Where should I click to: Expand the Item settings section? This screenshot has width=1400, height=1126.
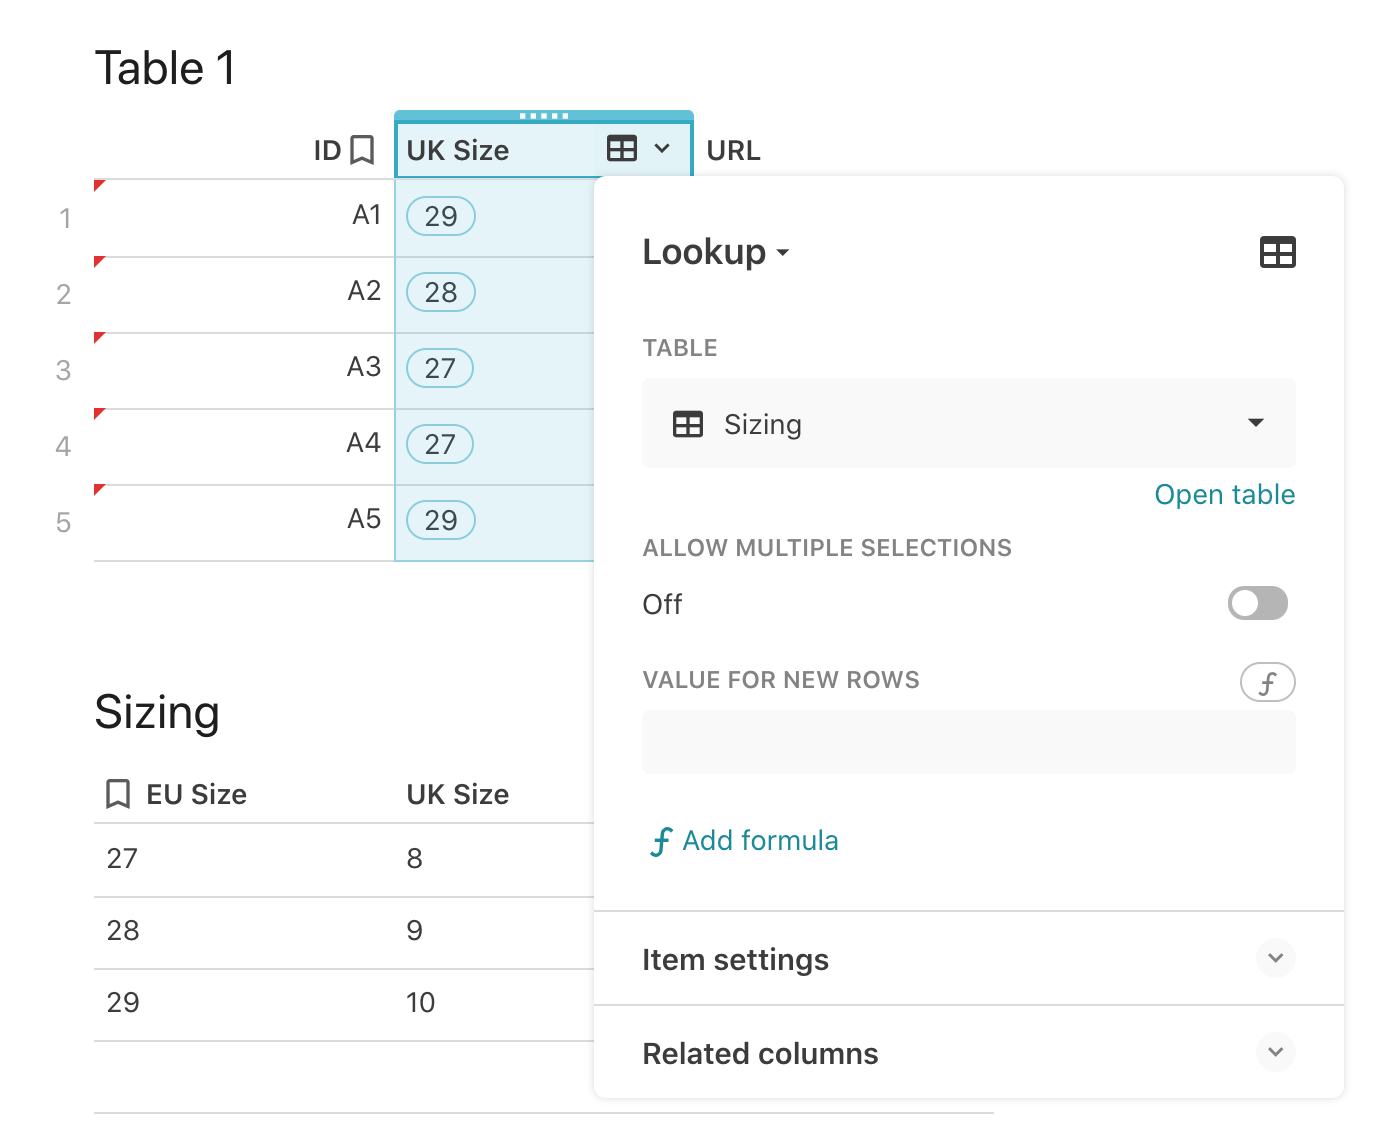point(1275,958)
